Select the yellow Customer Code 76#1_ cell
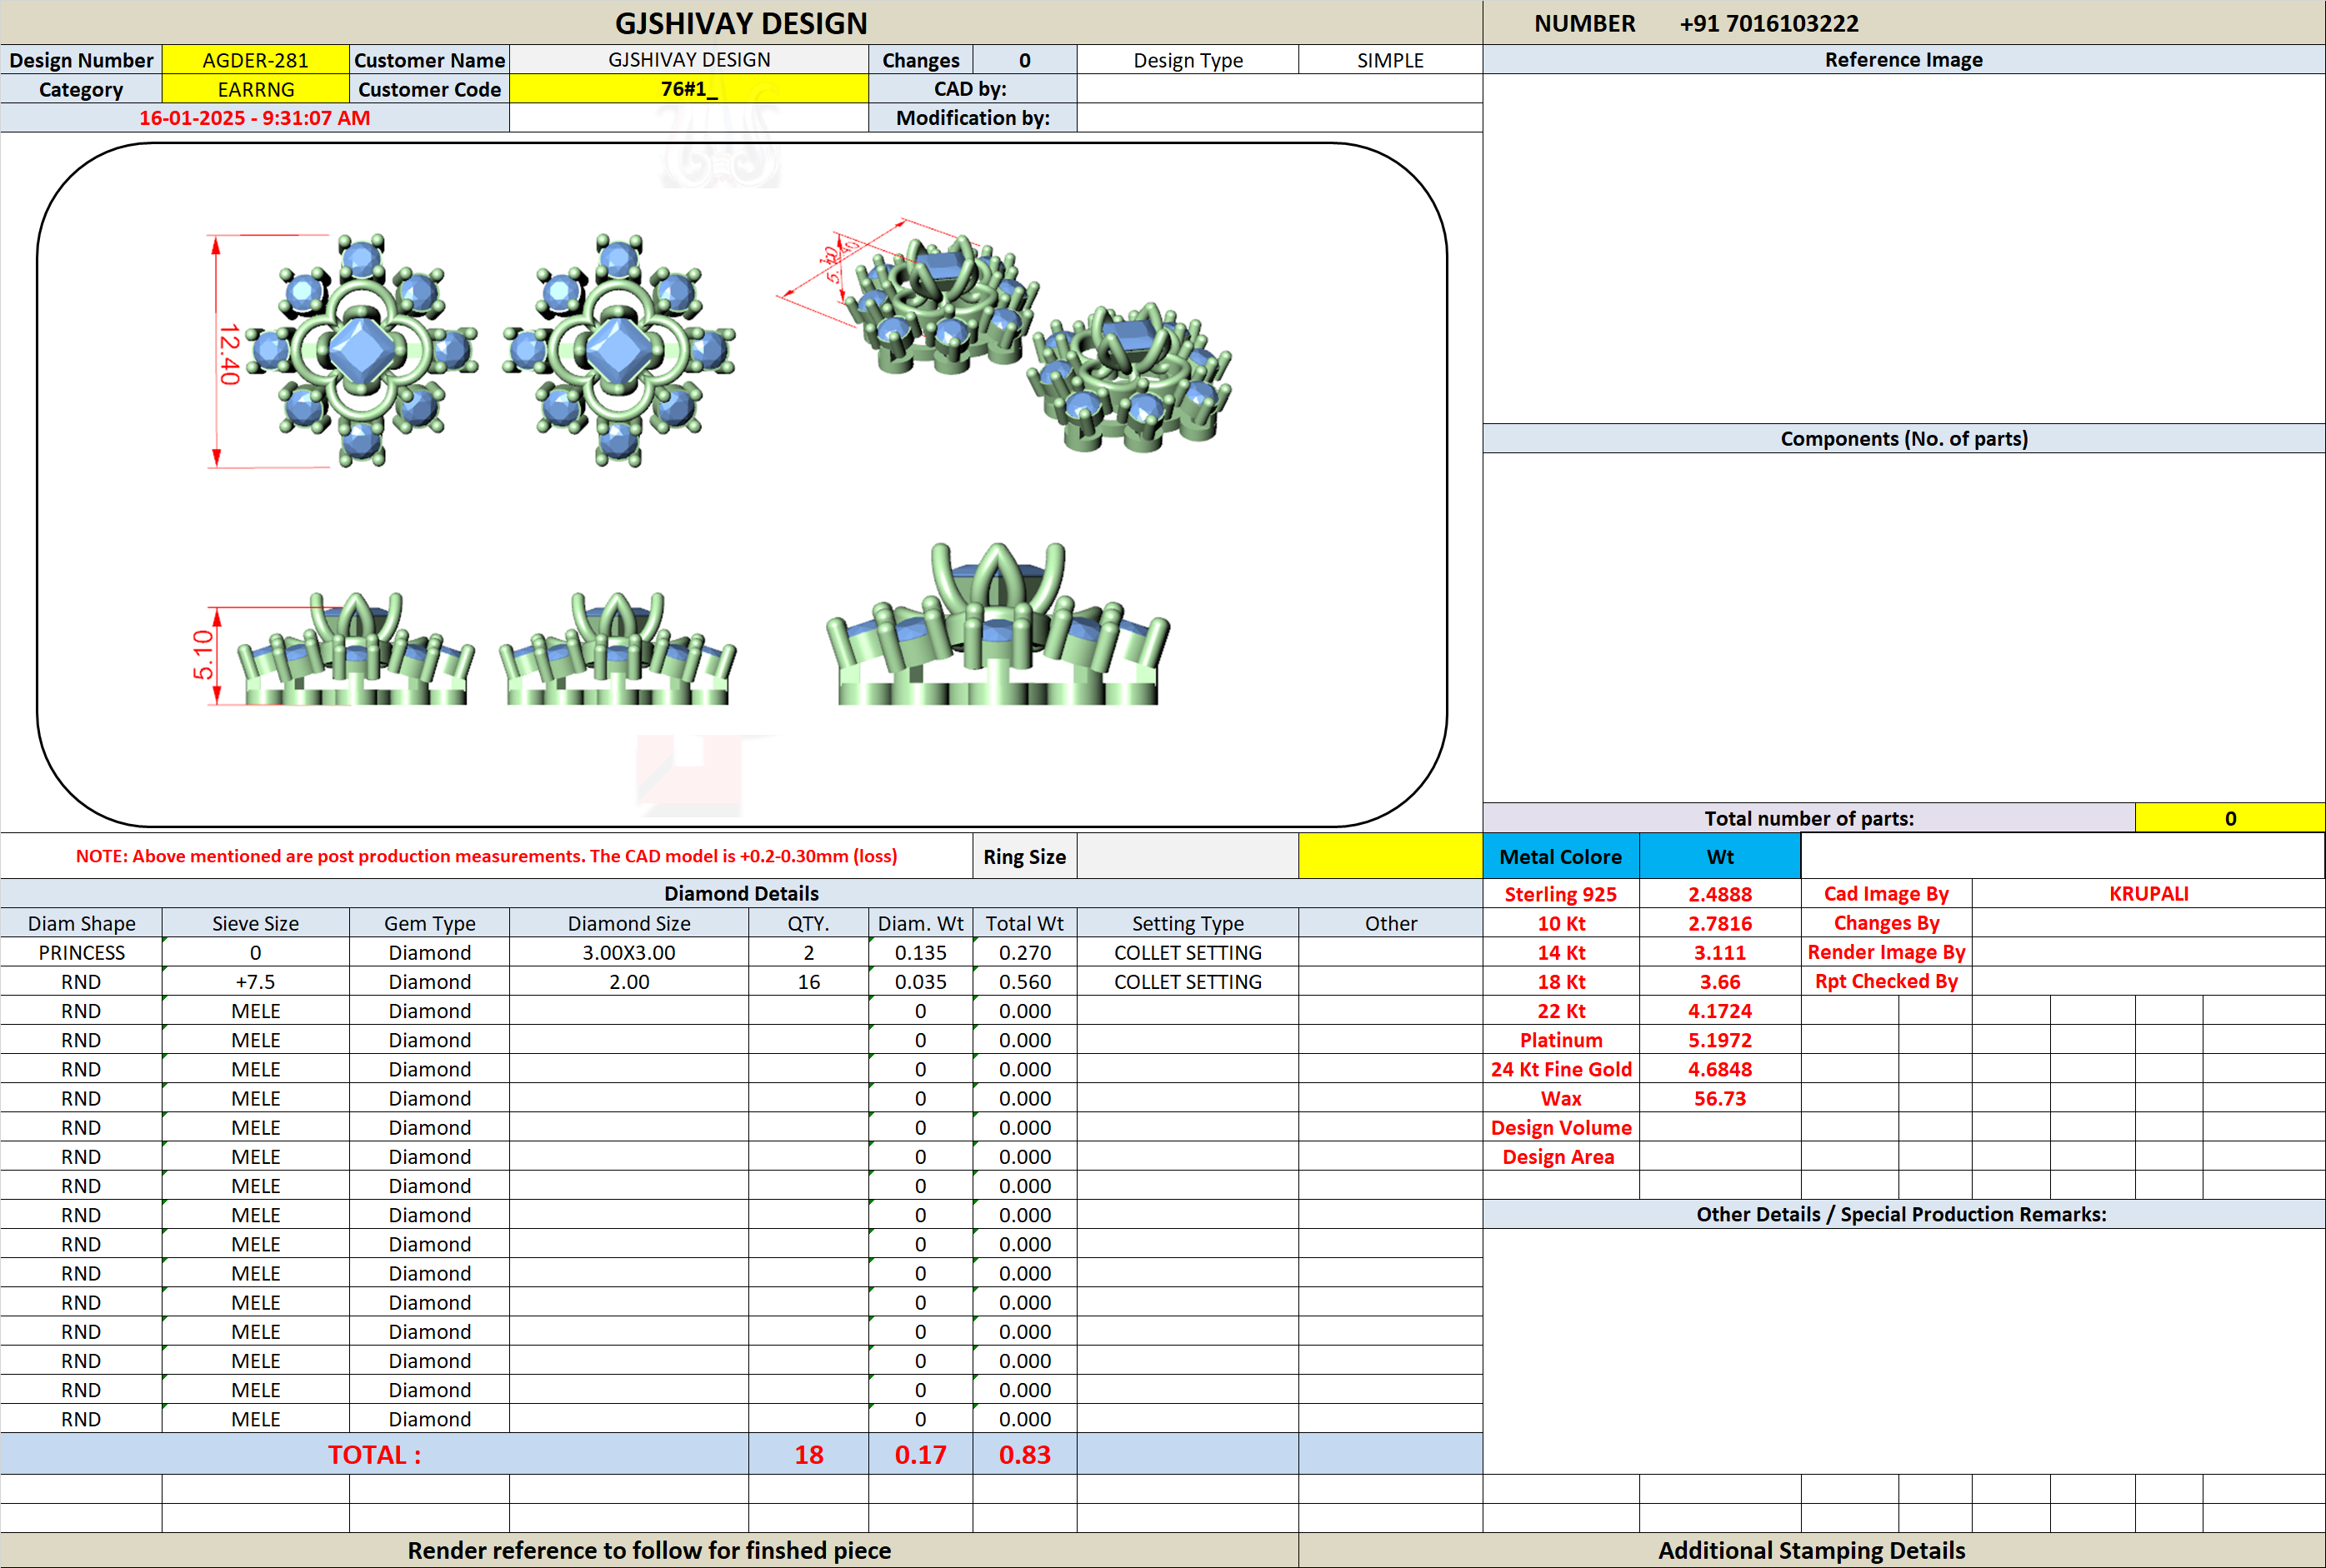The image size is (2326, 1568). pyautogui.click(x=689, y=89)
